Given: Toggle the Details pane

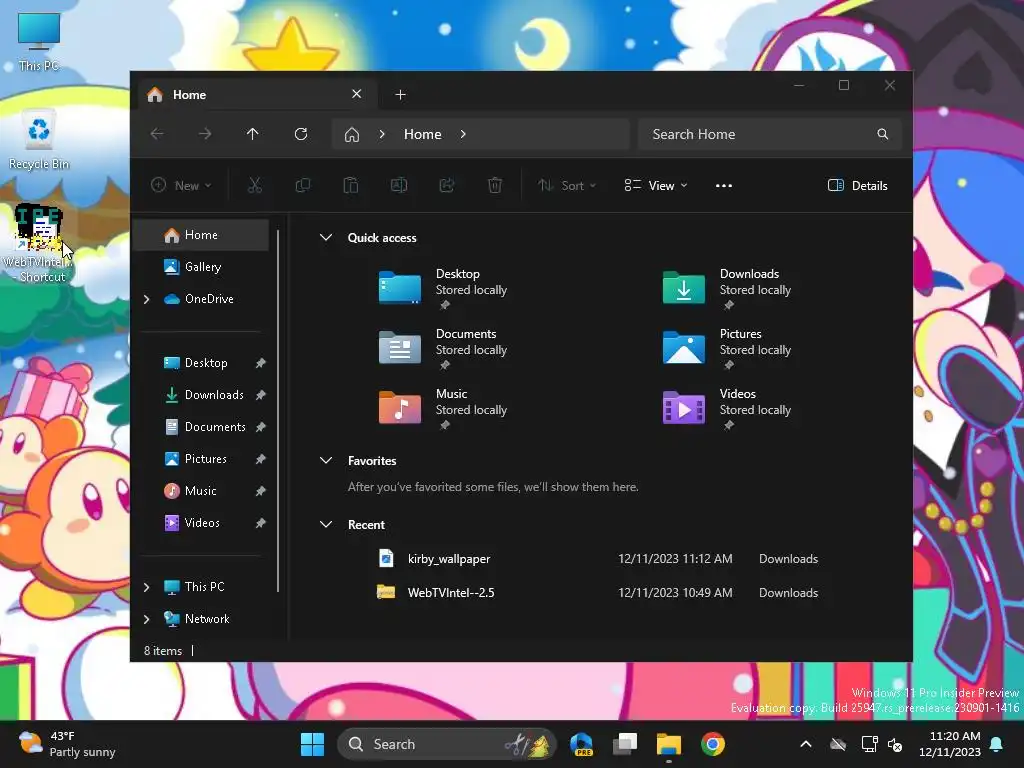Looking at the screenshot, I should pos(857,185).
